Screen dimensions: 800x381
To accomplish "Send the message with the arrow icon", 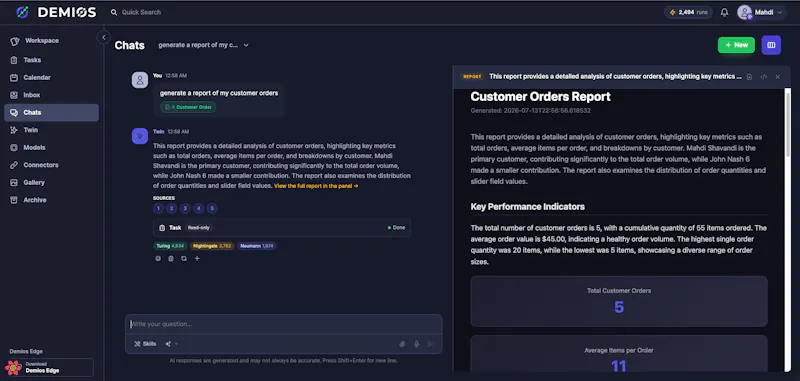I will tap(431, 344).
